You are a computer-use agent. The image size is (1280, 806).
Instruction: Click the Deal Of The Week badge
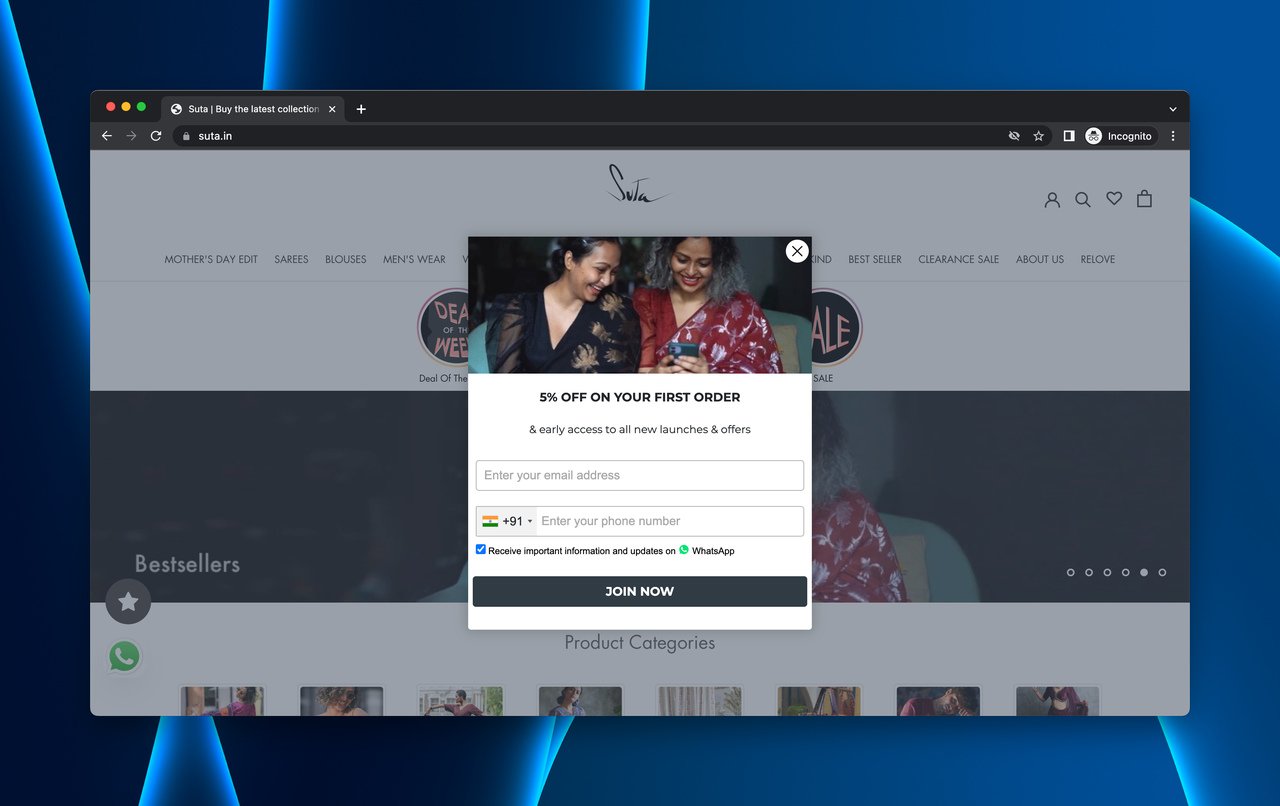(x=443, y=328)
